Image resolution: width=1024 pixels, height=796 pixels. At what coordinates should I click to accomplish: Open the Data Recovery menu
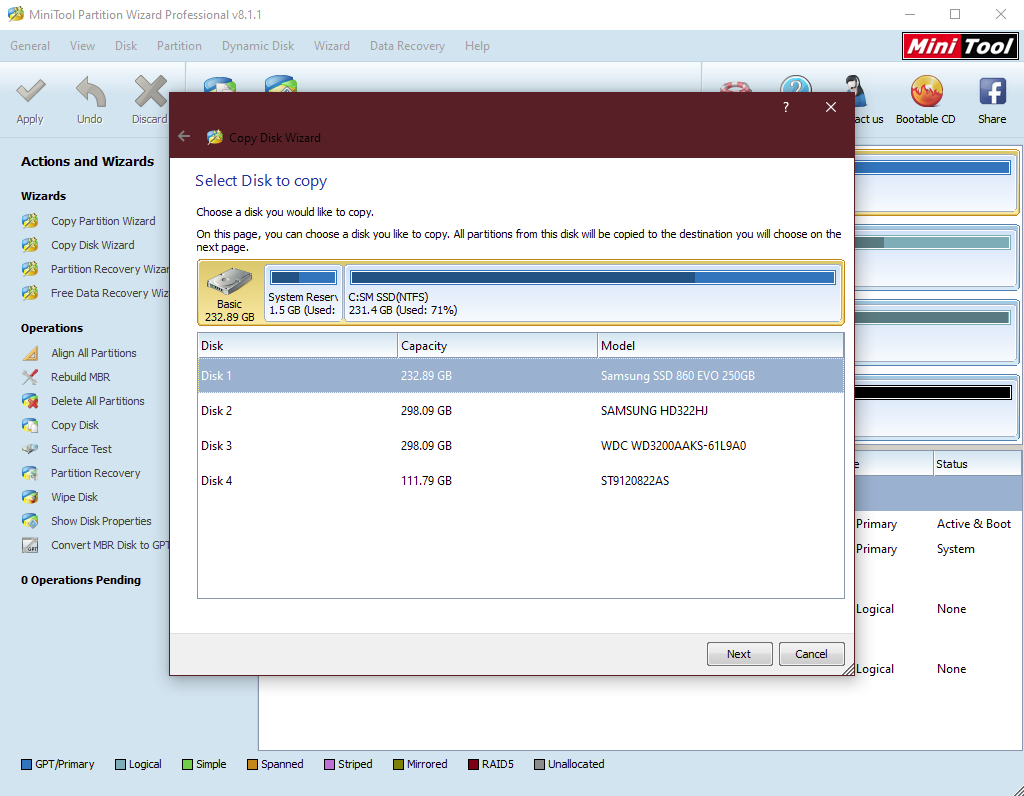tap(408, 46)
